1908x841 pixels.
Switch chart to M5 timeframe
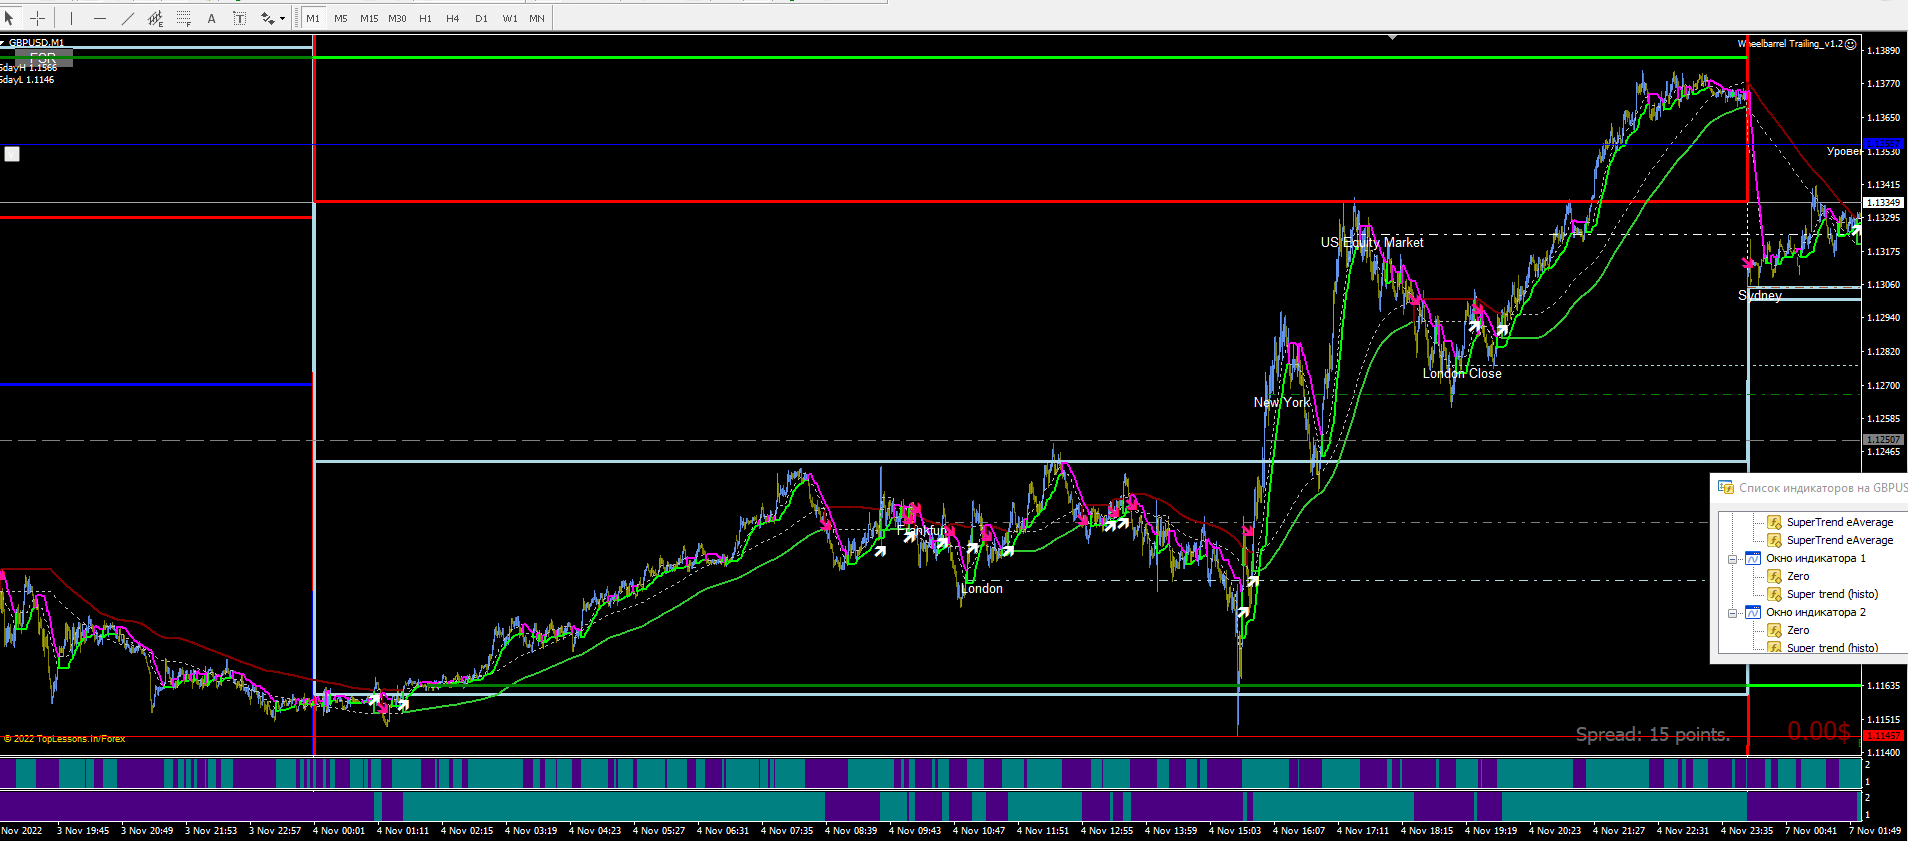(x=341, y=18)
